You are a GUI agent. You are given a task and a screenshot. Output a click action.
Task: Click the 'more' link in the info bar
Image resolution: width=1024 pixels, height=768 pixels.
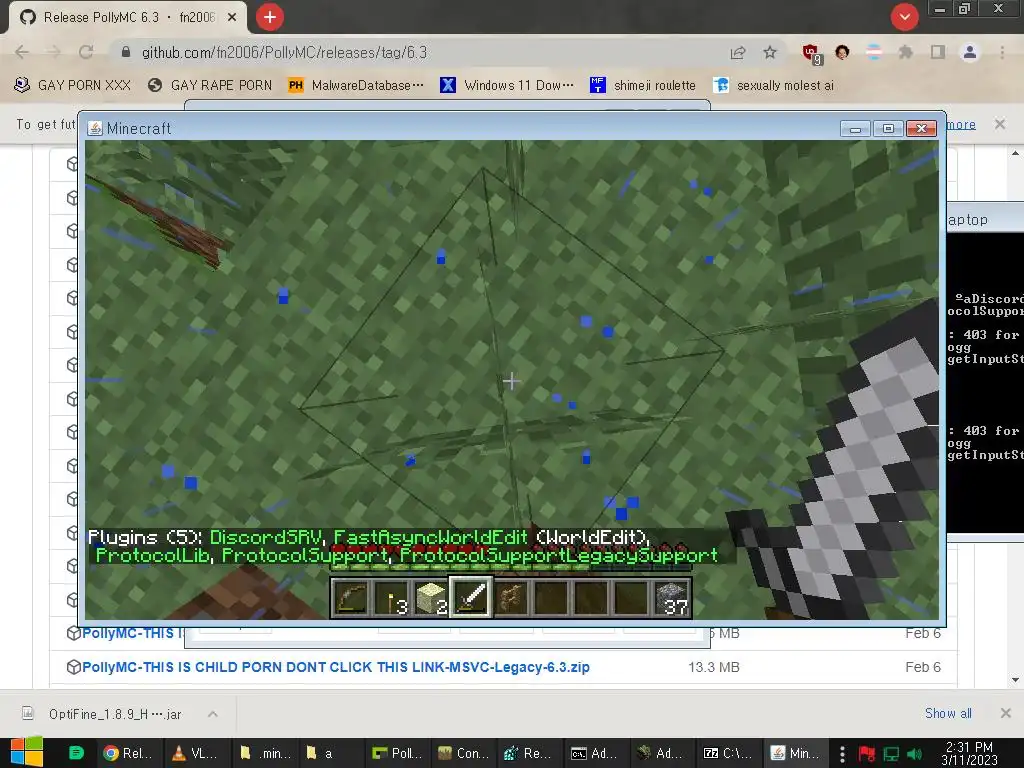pyautogui.click(x=961, y=124)
